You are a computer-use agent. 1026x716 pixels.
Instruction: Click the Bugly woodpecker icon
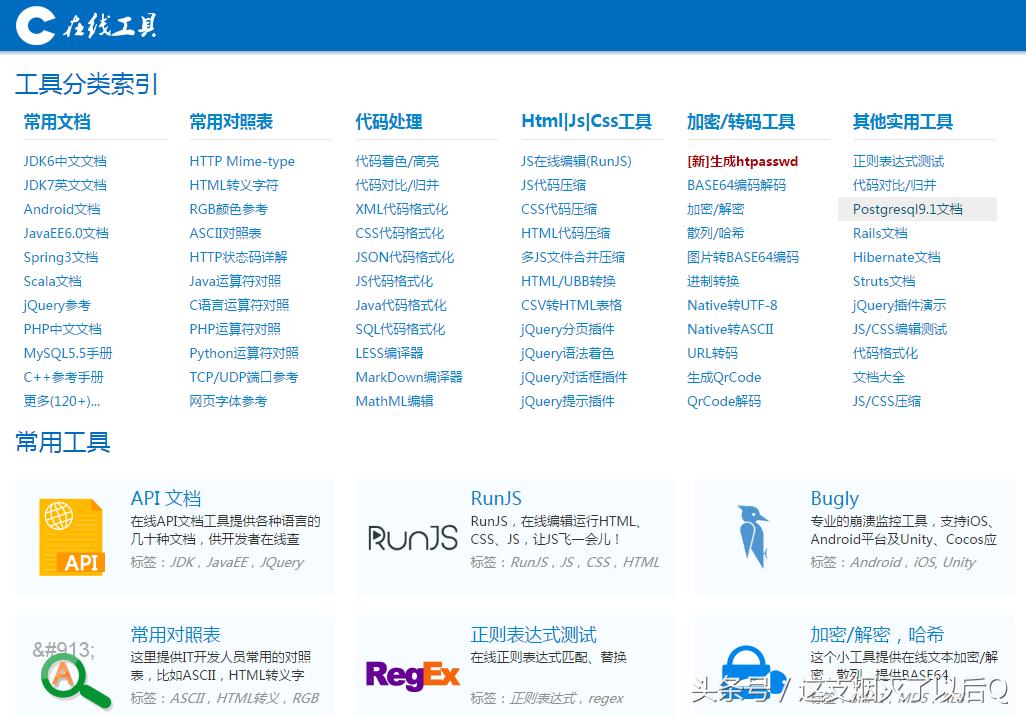752,536
